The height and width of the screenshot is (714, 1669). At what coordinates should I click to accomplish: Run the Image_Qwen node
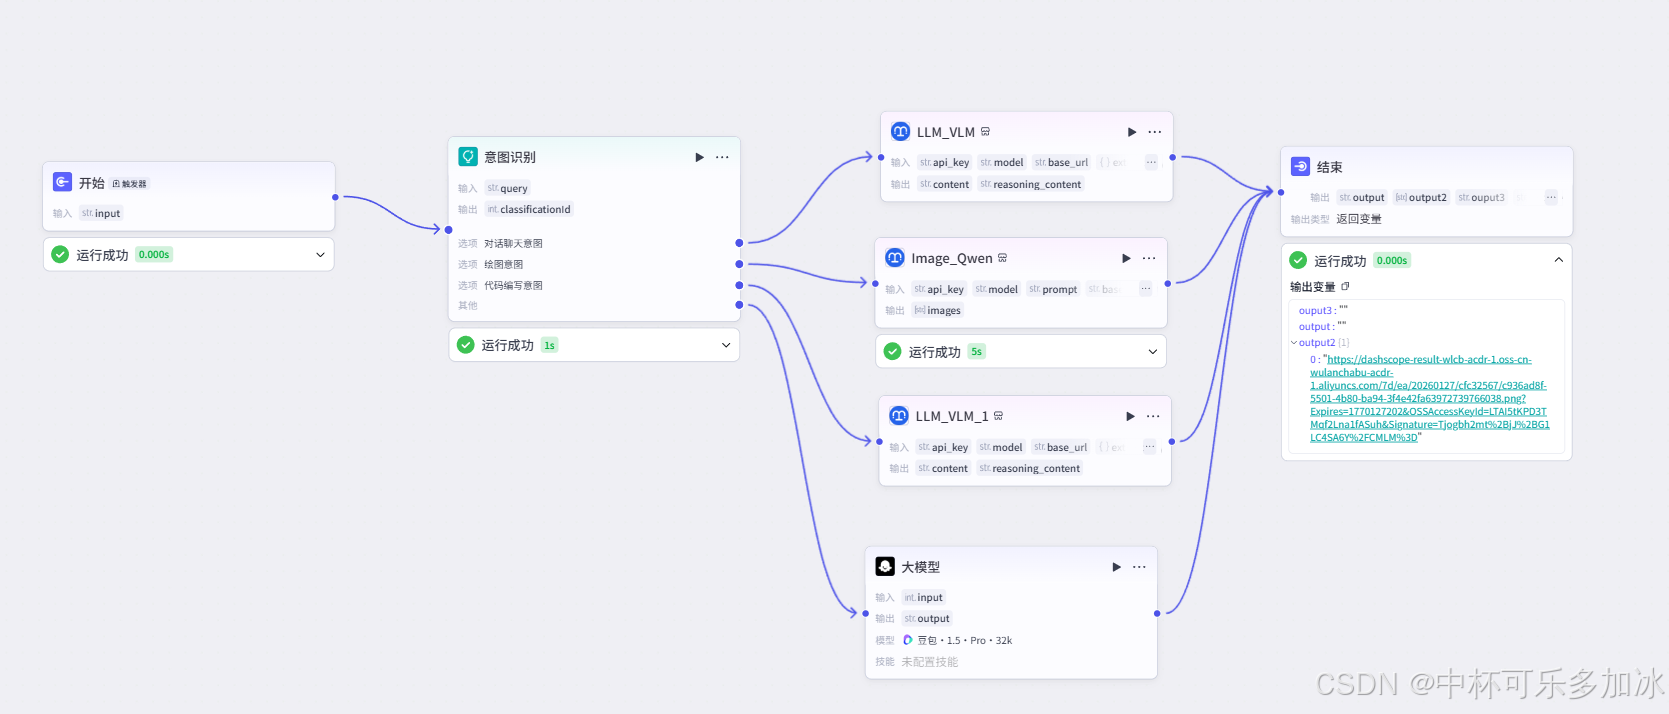pos(1126,258)
